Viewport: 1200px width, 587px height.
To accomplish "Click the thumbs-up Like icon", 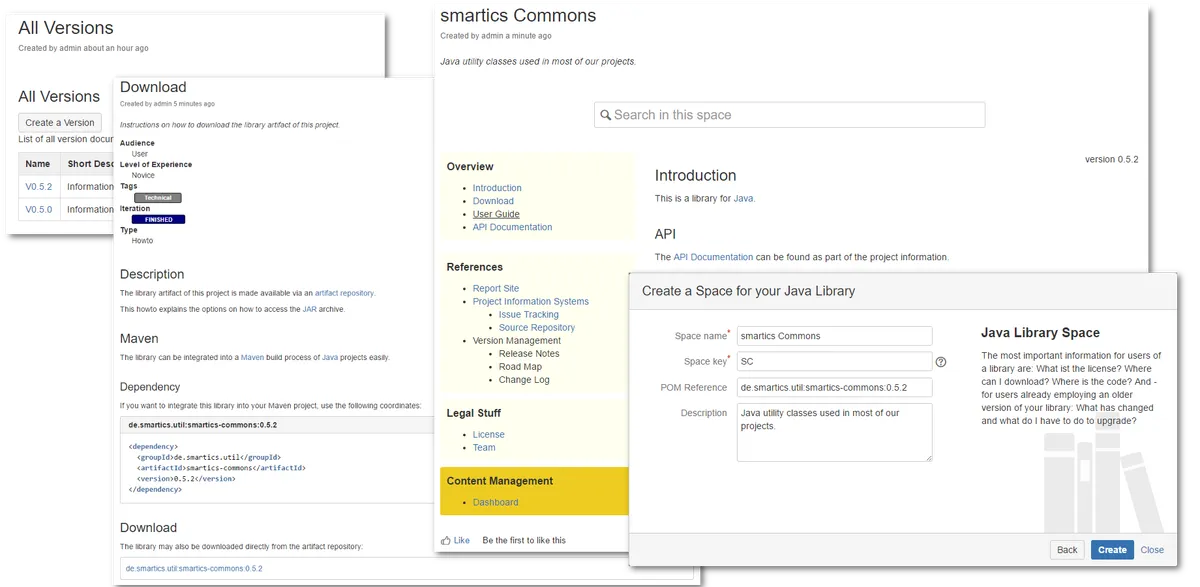I will click(446, 540).
